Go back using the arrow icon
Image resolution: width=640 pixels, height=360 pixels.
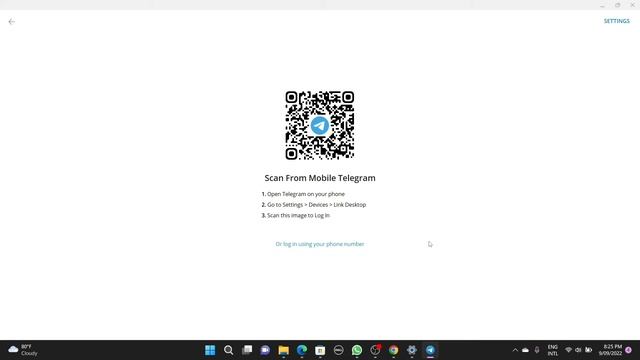coord(11,22)
